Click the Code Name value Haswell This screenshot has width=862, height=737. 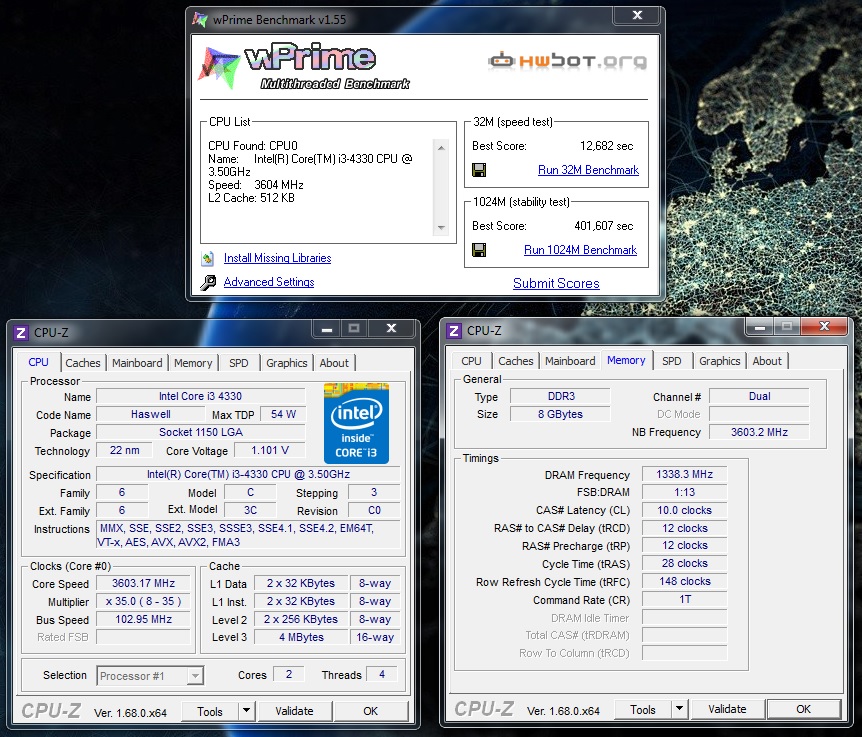click(151, 414)
